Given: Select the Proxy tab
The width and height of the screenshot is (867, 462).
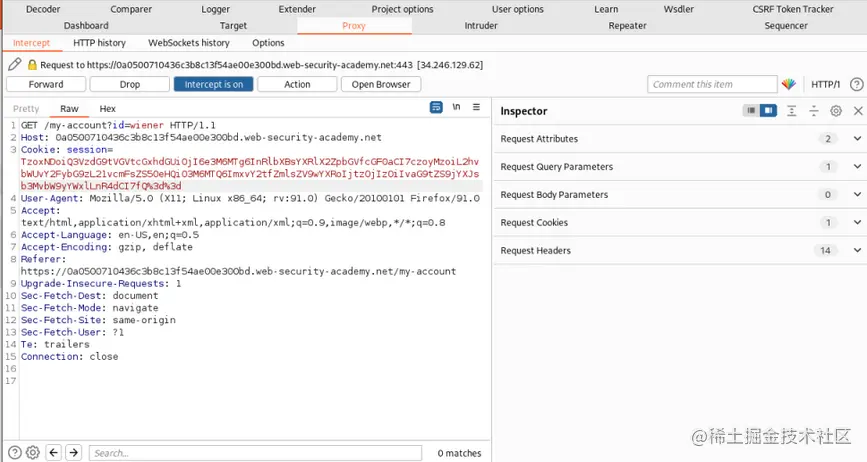Looking at the screenshot, I should (x=354, y=25).
